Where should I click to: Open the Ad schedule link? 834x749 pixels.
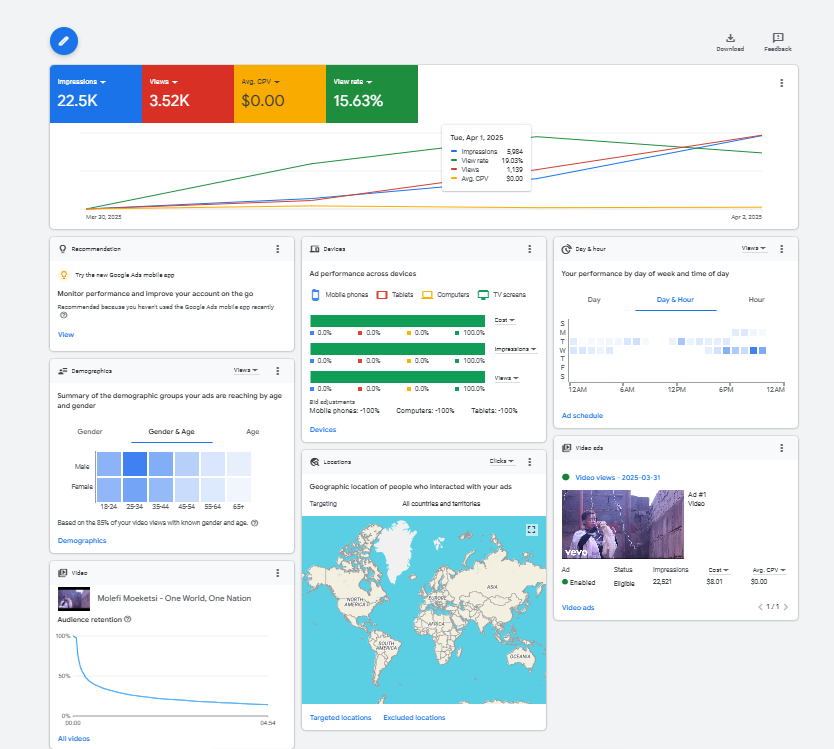click(582, 415)
